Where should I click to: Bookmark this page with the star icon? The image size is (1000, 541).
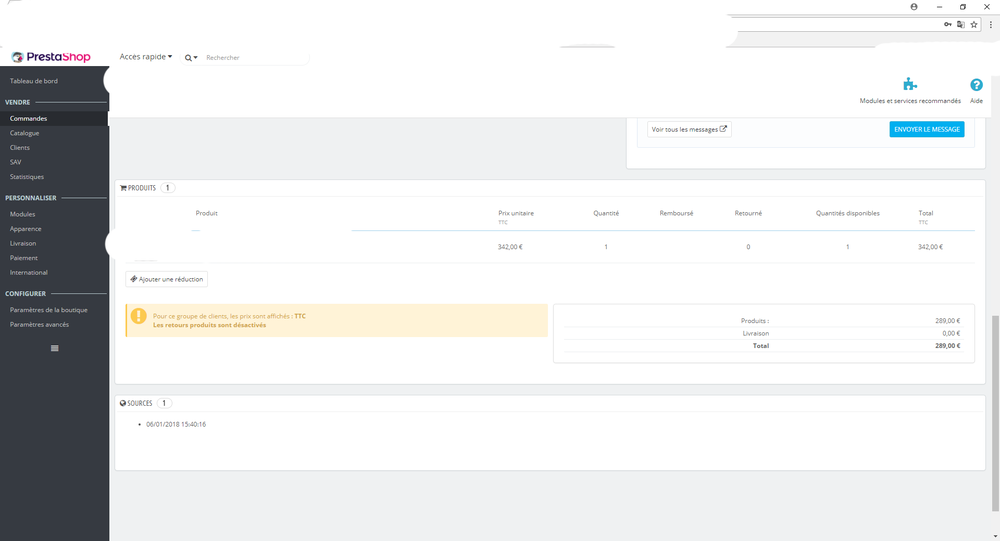pyautogui.click(x=974, y=25)
